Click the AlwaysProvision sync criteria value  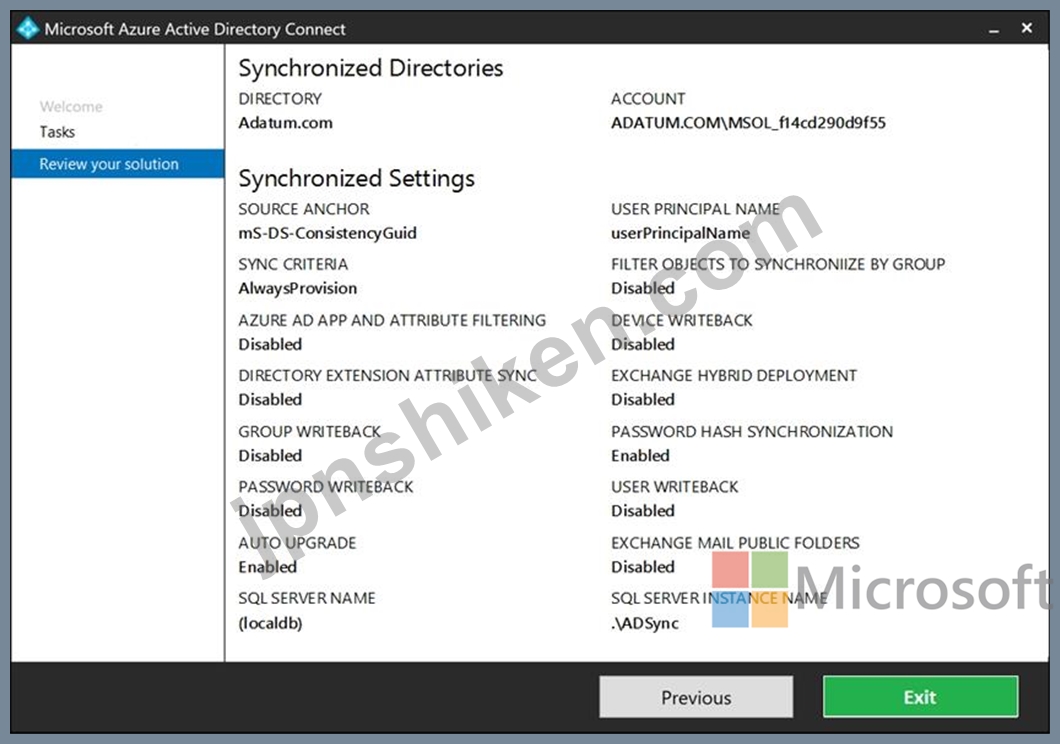click(297, 289)
